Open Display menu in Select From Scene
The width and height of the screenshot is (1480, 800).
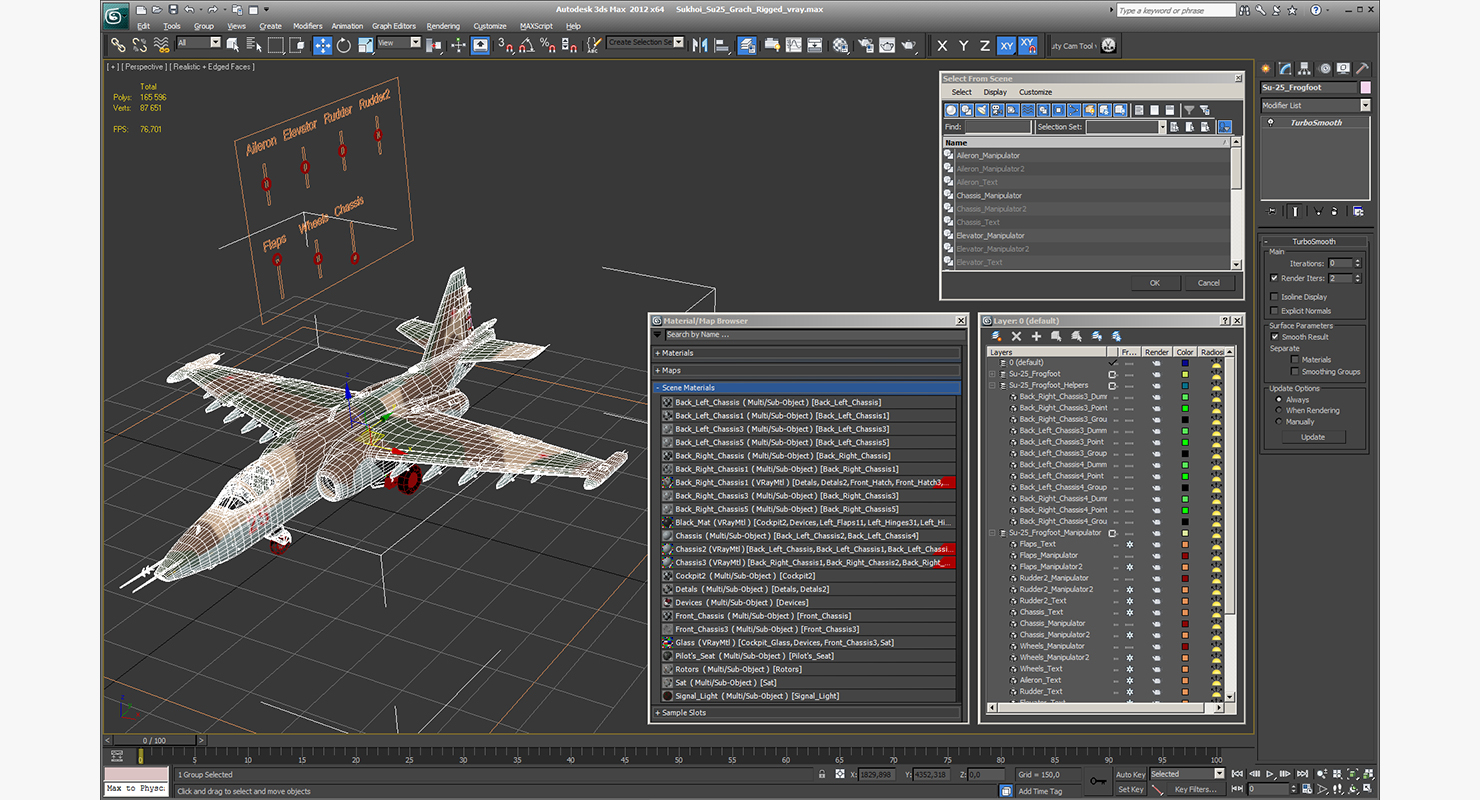(x=995, y=92)
